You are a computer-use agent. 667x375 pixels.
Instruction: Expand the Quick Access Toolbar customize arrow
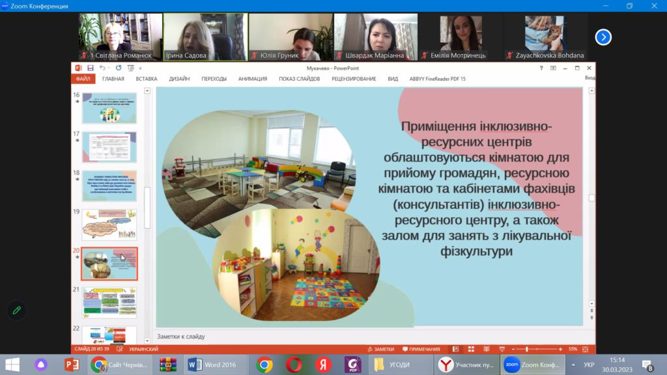140,68
